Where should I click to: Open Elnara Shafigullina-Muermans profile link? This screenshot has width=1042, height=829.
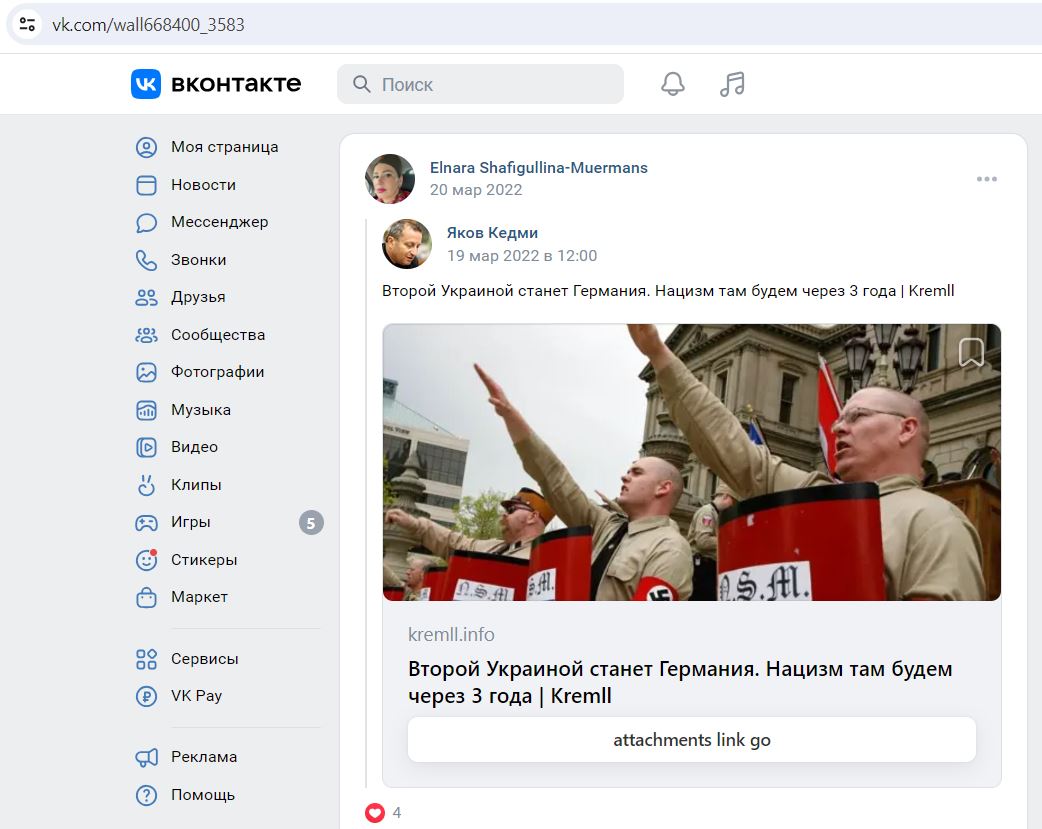(x=538, y=168)
